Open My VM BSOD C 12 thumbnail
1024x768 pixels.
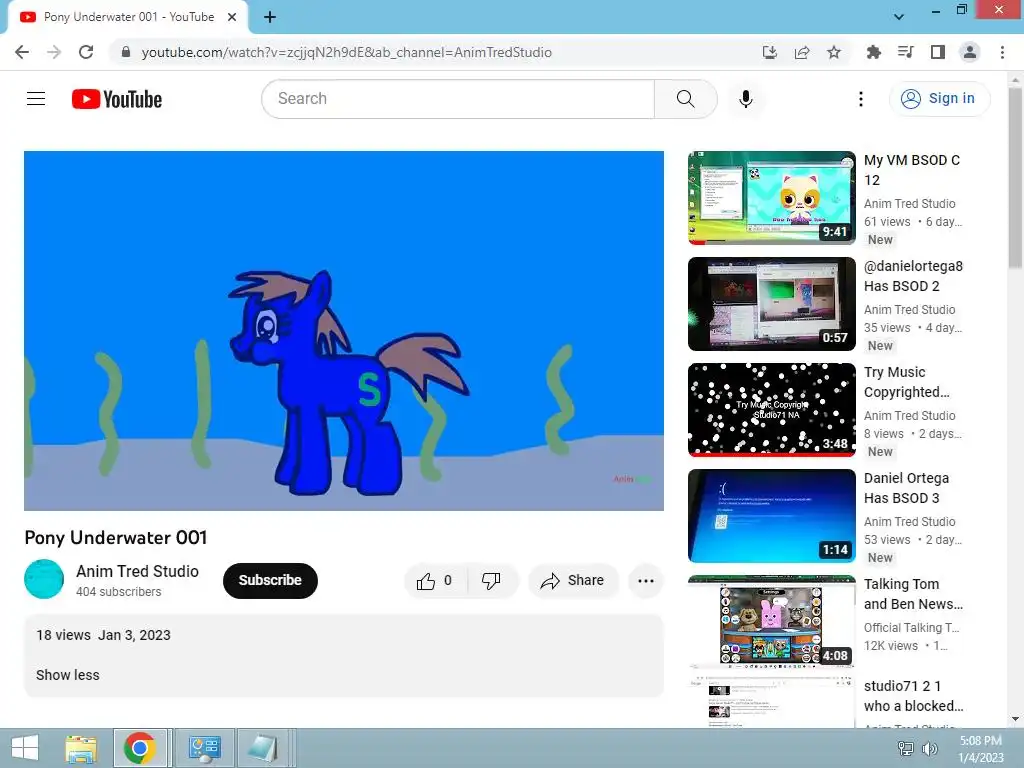(771, 199)
